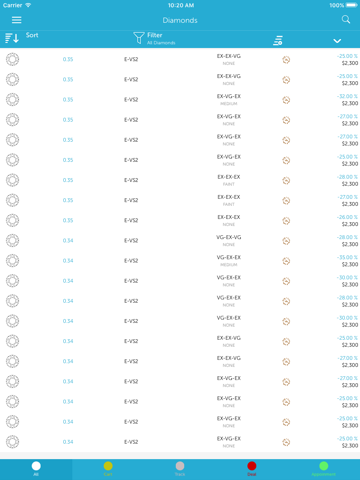Tap orange status icon in the last row

click(x=286, y=442)
